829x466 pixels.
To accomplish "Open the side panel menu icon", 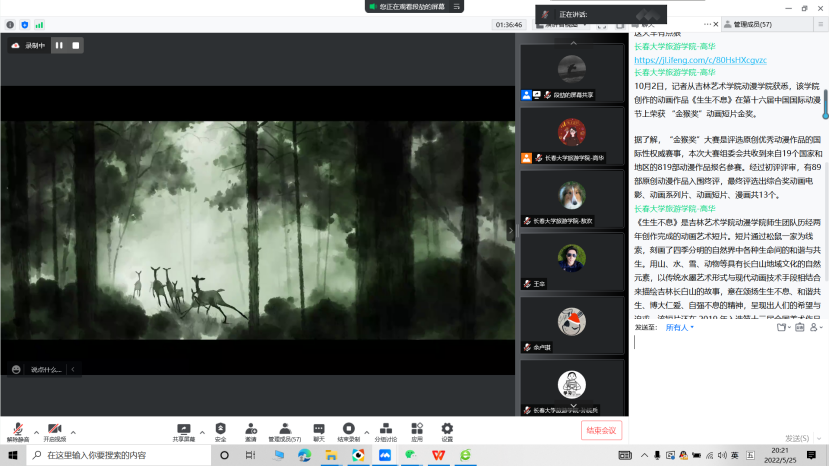I will [821, 24].
